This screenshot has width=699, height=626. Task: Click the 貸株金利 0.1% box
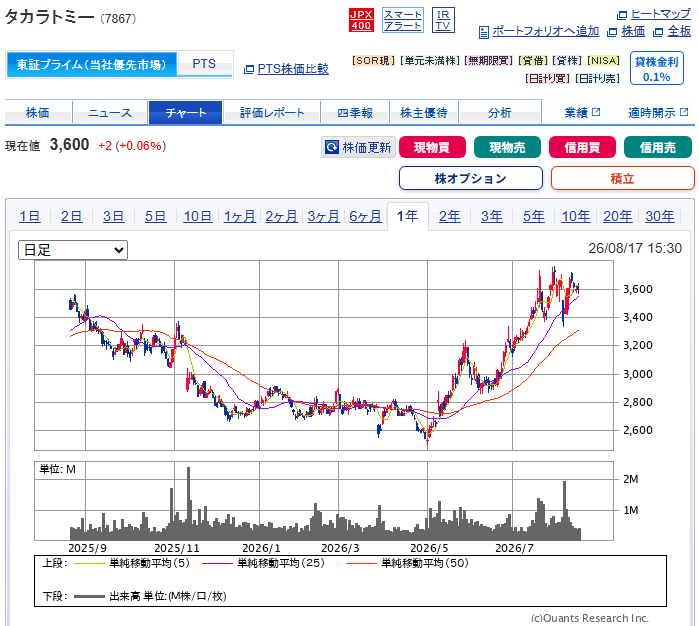click(x=657, y=68)
